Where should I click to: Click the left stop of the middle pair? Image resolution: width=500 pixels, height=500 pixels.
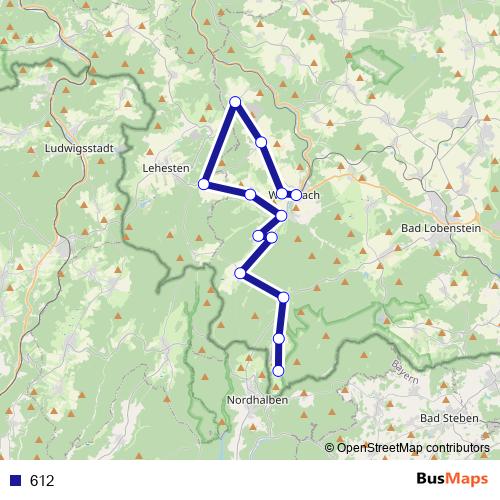[258, 236]
